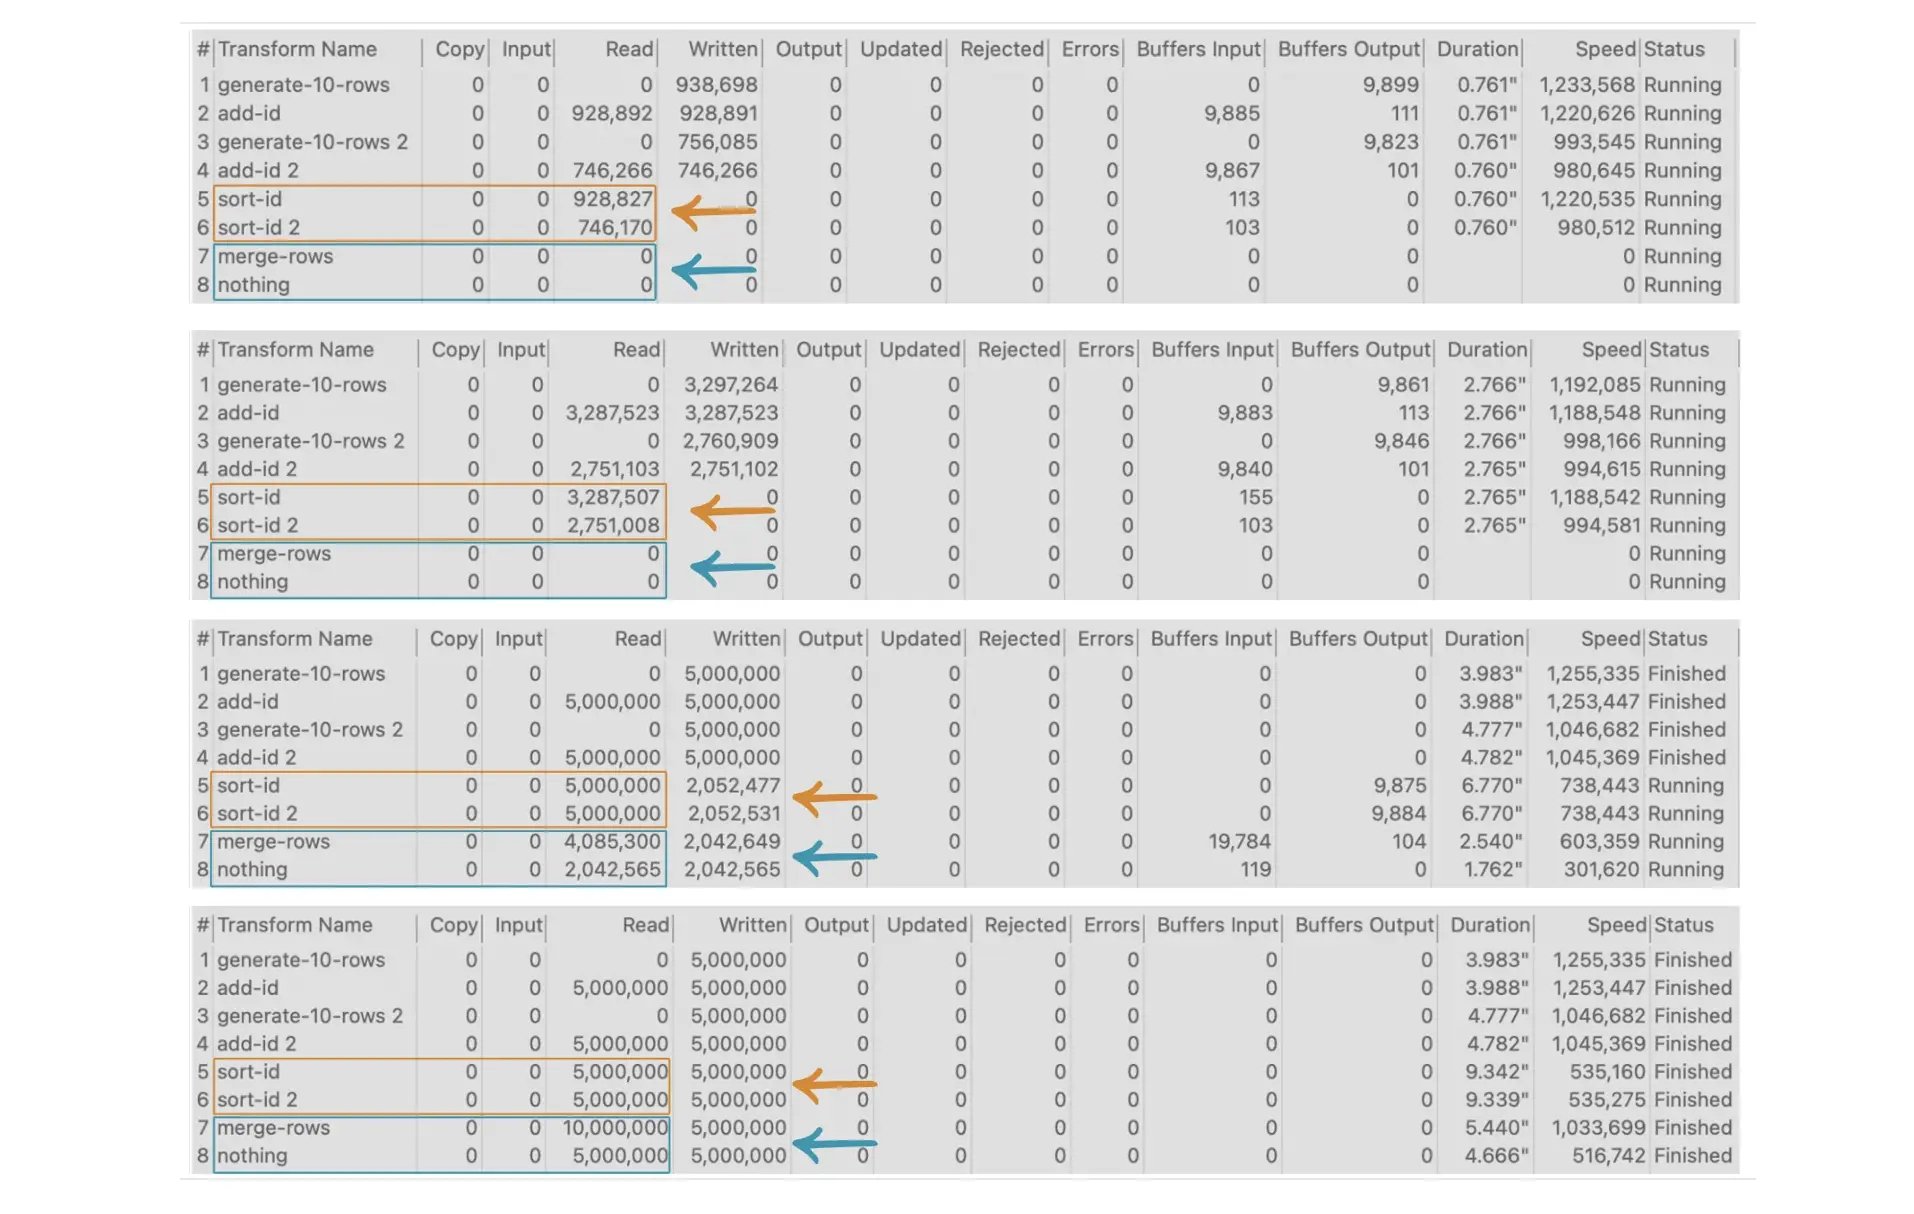Click the sort-id Read value 3,287,507
The width and height of the screenshot is (1914, 1214).
coord(612,498)
